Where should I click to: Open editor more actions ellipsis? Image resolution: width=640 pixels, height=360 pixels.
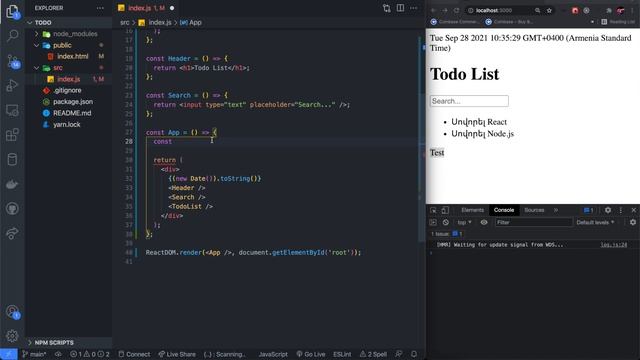point(414,8)
